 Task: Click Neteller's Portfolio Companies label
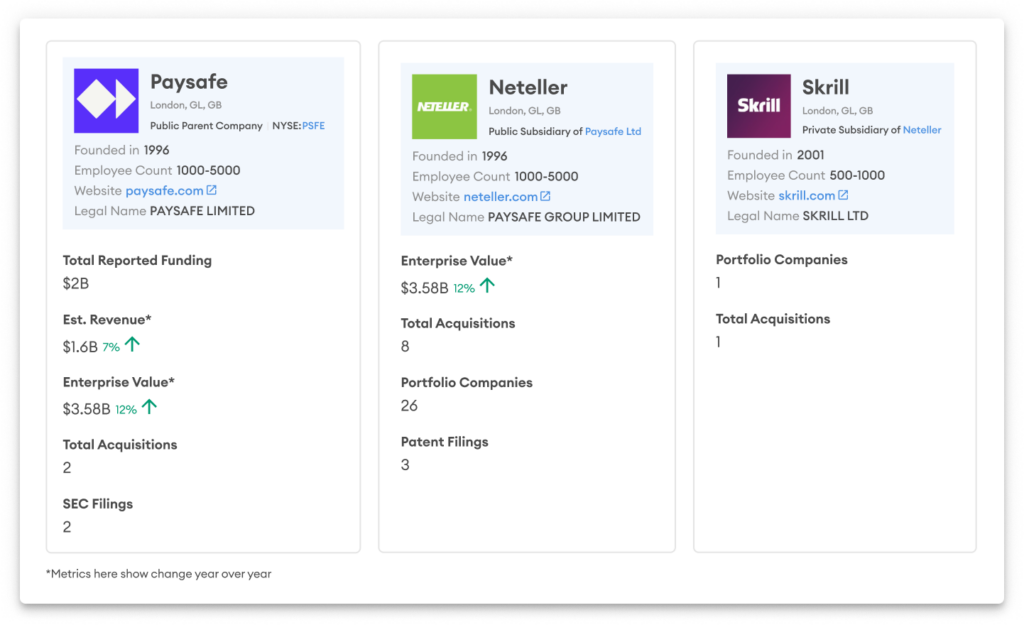467,382
